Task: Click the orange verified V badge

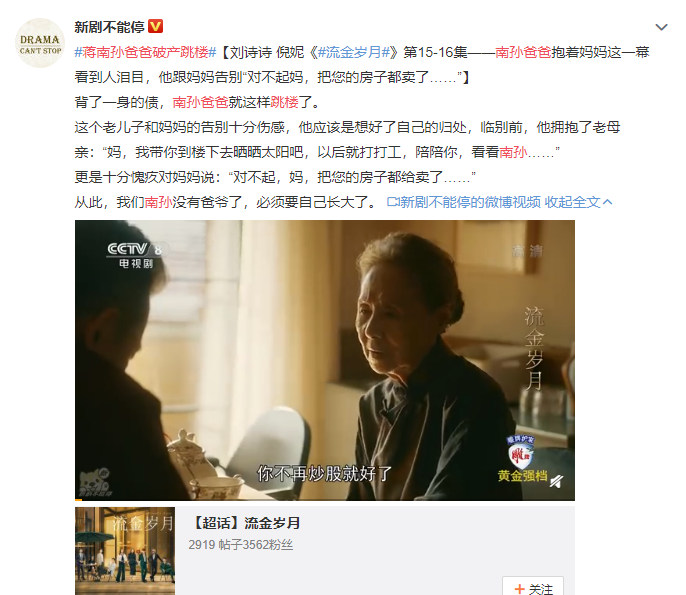Action: [156, 26]
